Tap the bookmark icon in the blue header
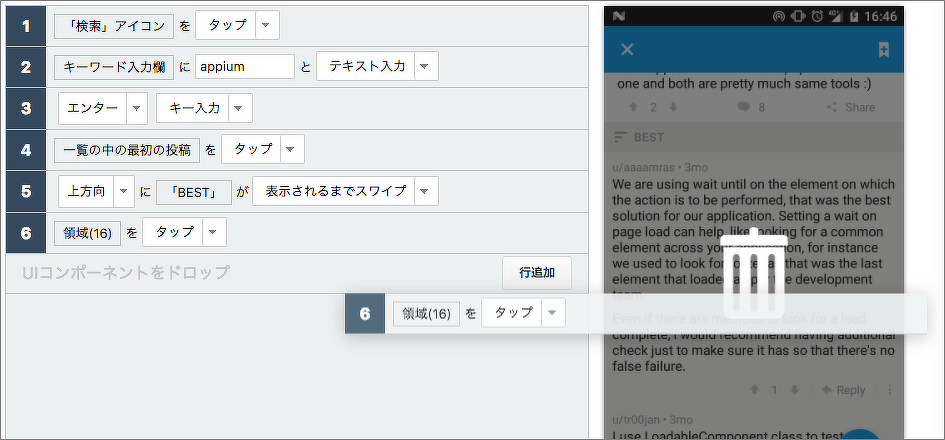Viewport: 945px width, 440px height. coord(883,50)
